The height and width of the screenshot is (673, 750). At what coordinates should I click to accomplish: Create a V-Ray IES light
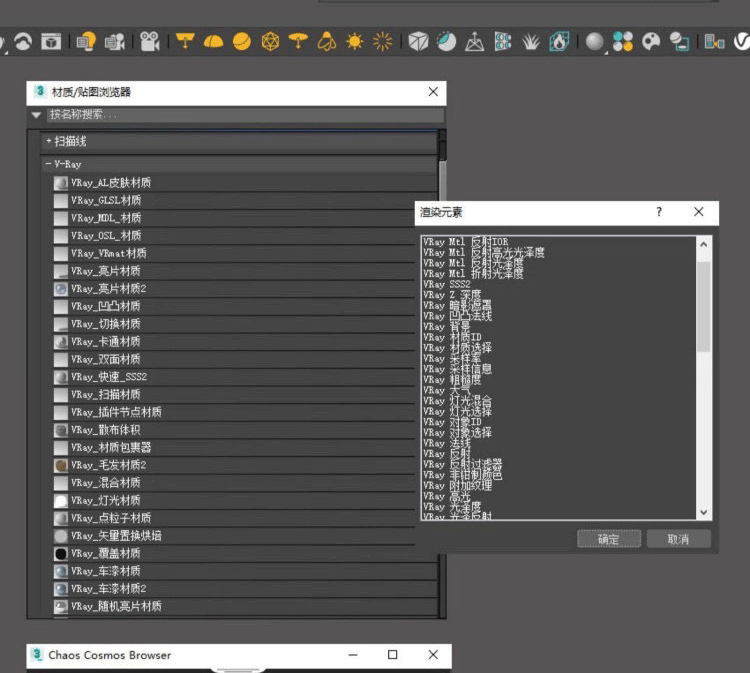(327, 42)
